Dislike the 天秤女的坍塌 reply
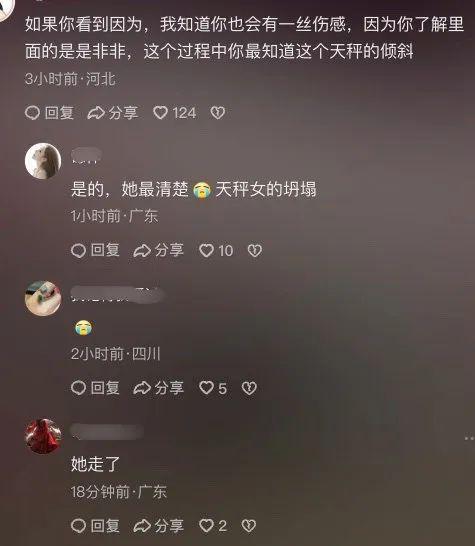 click(x=255, y=250)
